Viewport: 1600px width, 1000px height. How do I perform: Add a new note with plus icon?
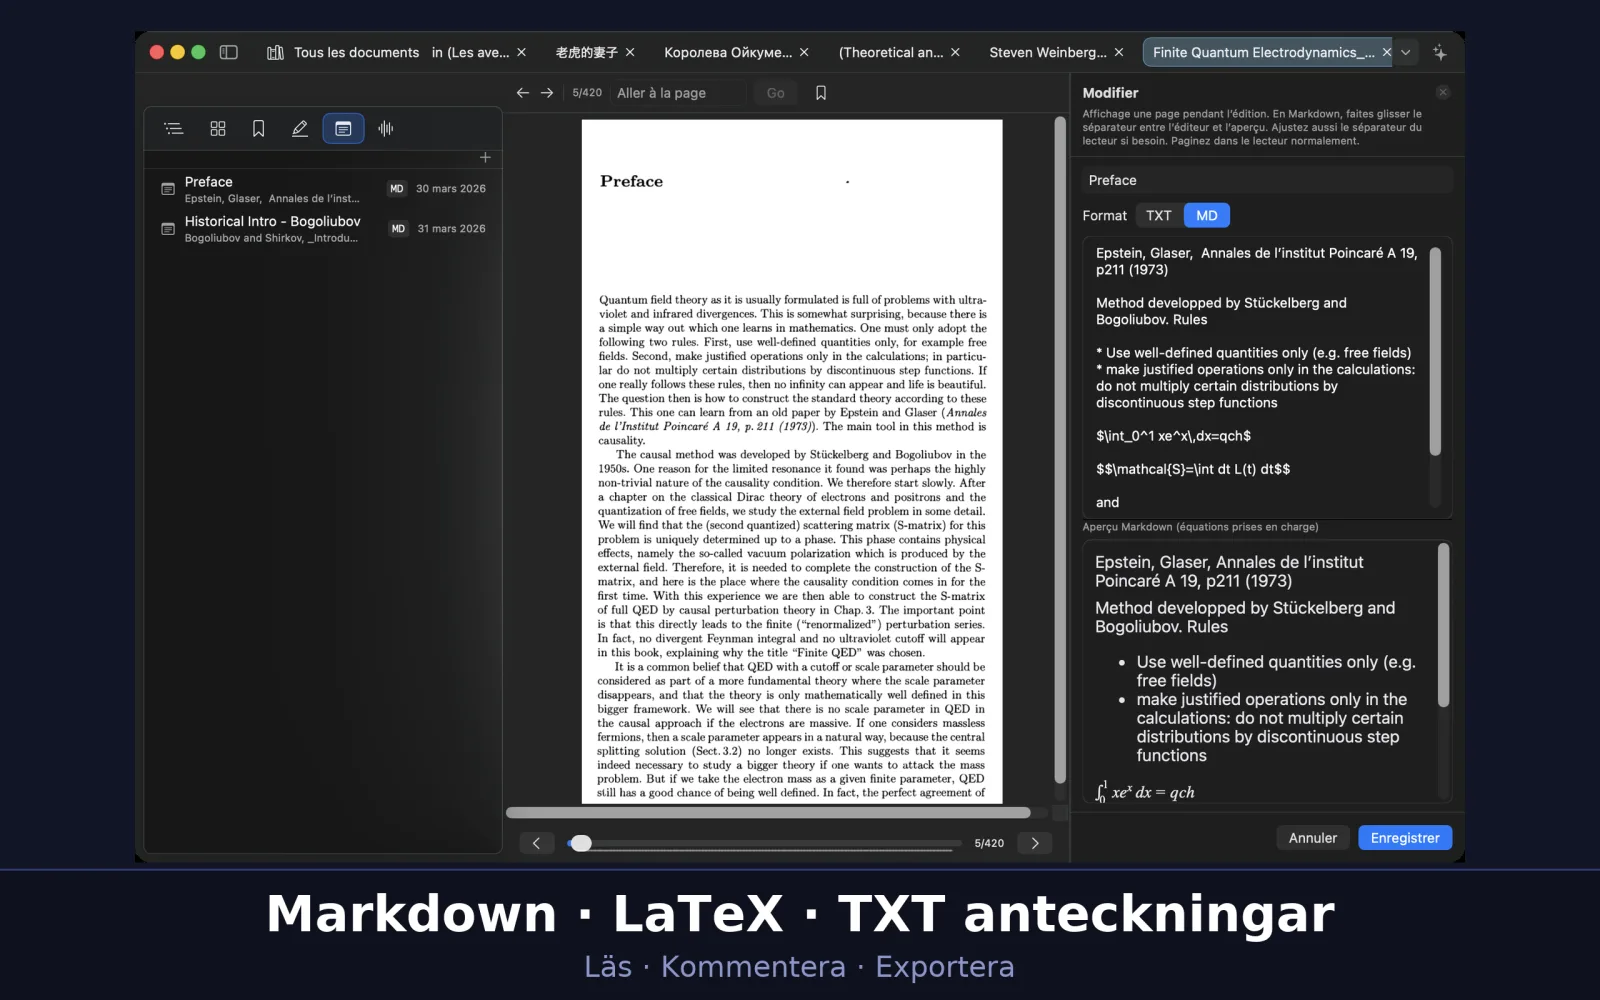click(485, 157)
